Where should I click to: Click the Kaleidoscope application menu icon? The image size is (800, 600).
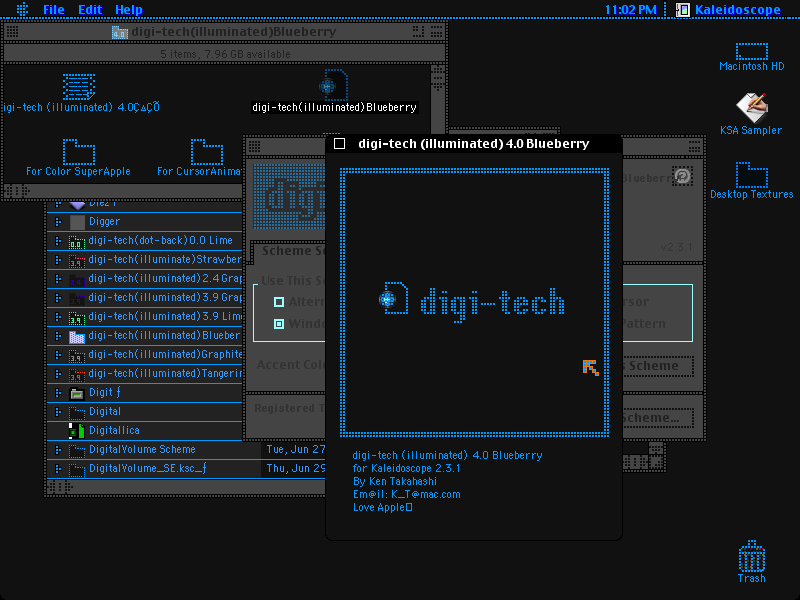683,10
